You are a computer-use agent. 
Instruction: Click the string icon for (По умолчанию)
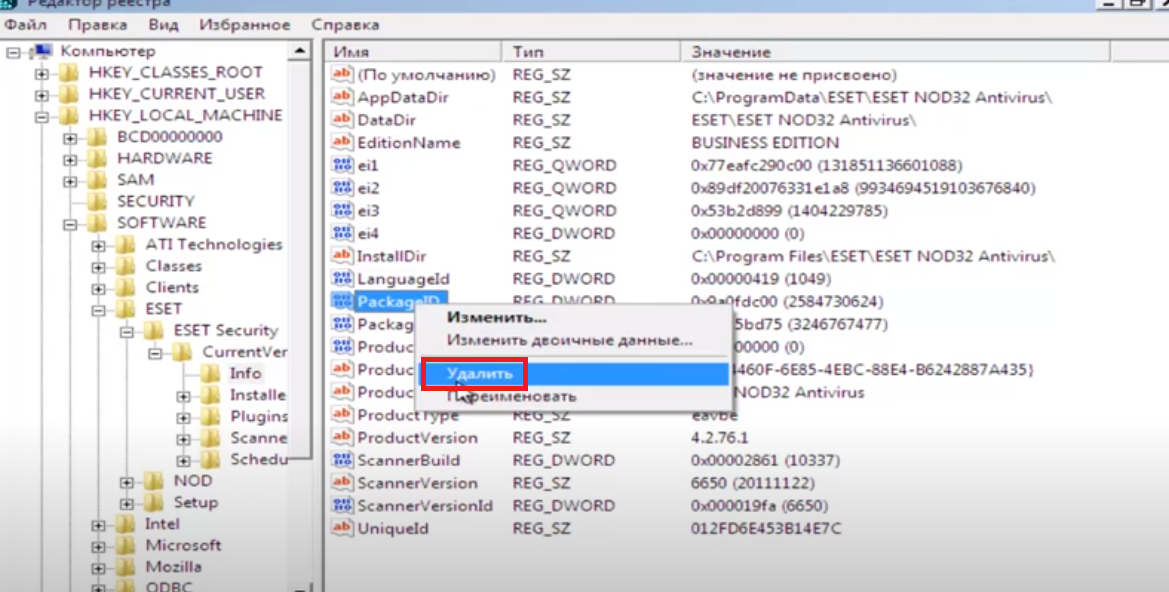click(x=342, y=75)
